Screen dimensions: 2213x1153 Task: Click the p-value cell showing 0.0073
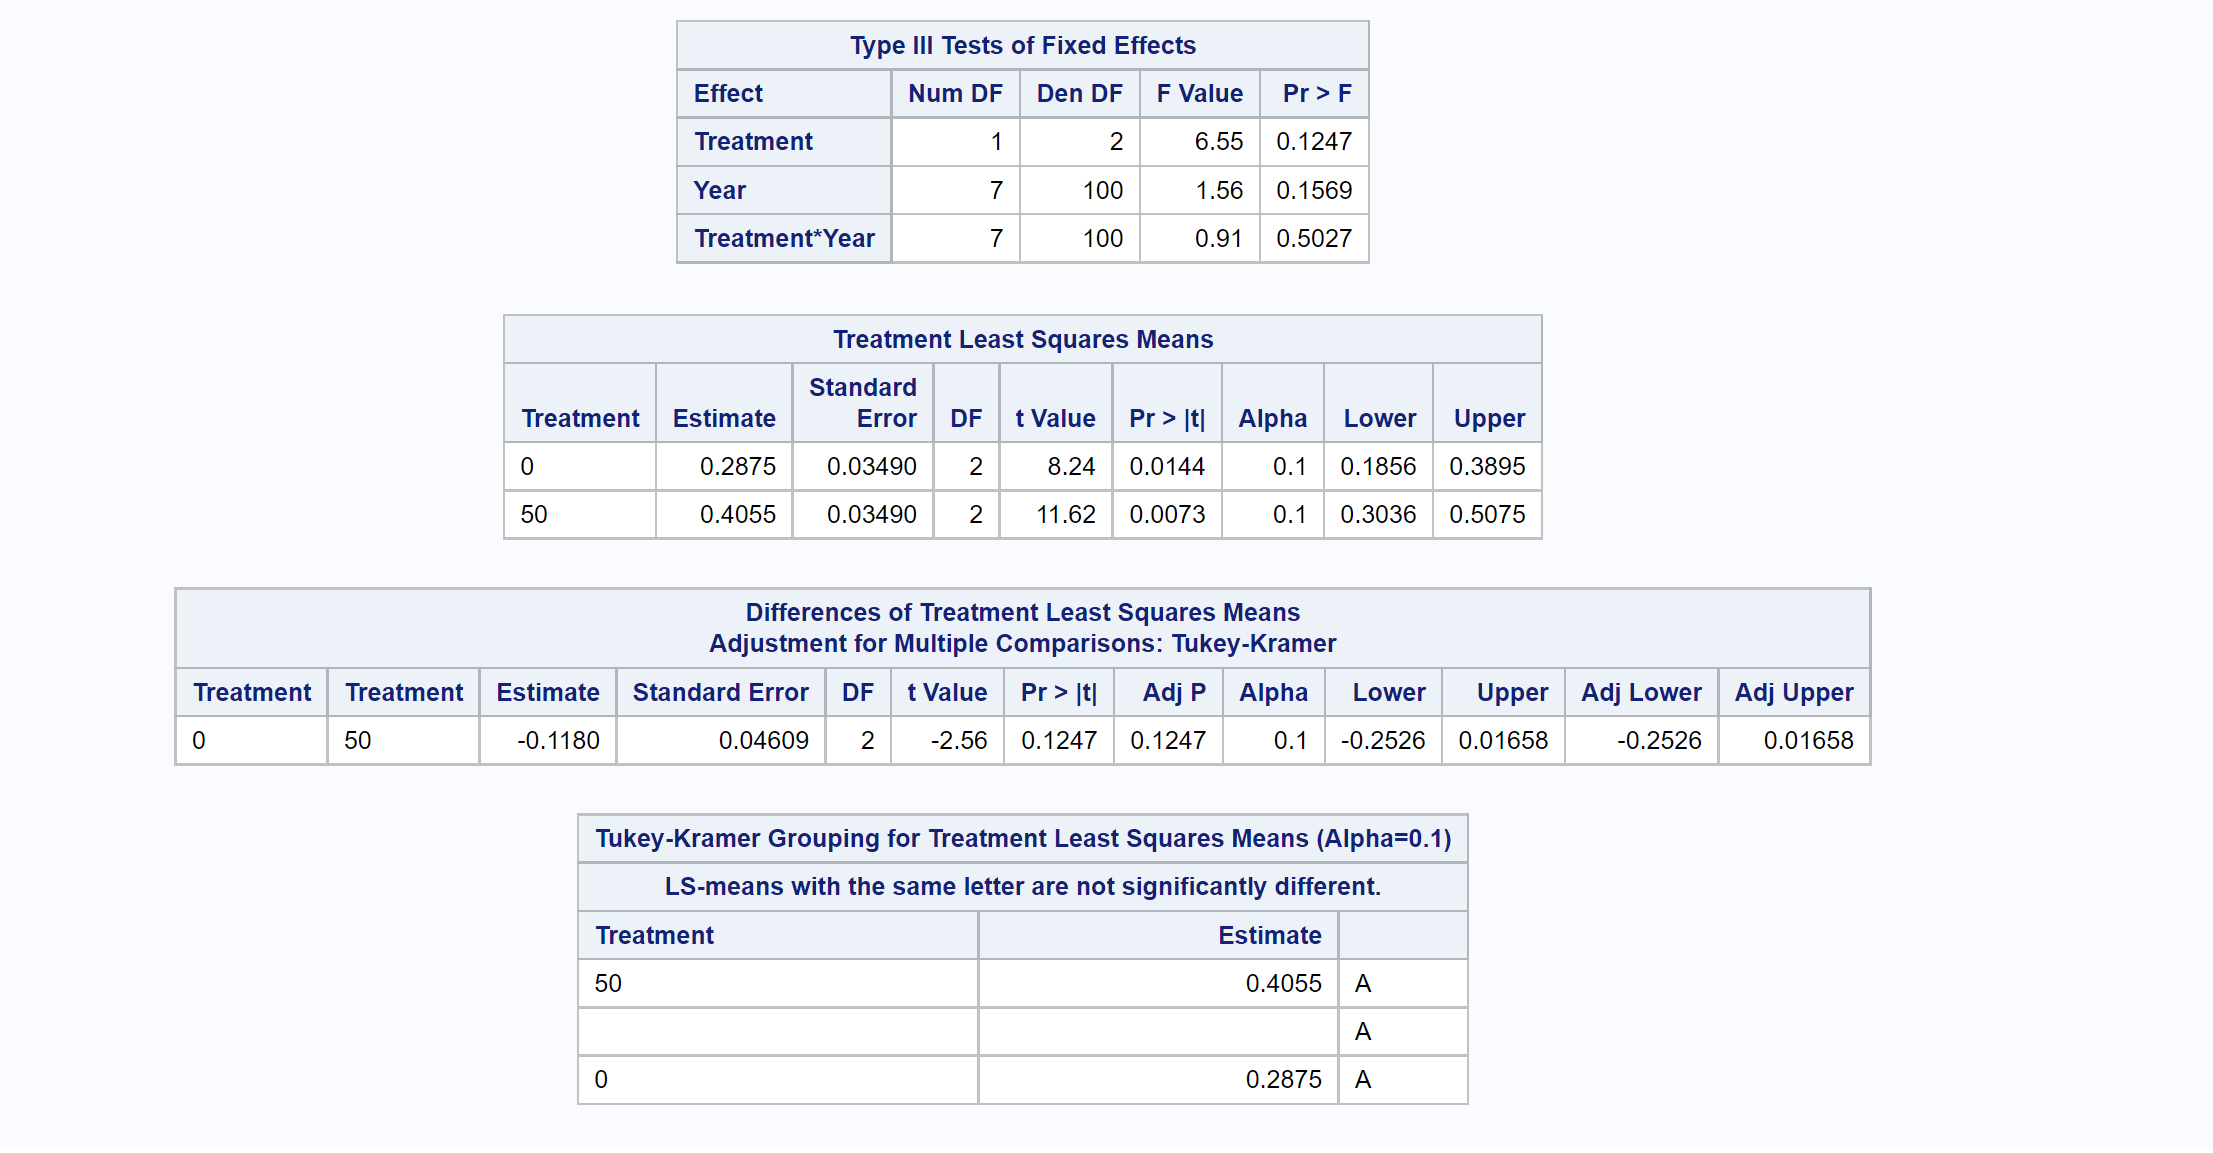coord(1166,515)
